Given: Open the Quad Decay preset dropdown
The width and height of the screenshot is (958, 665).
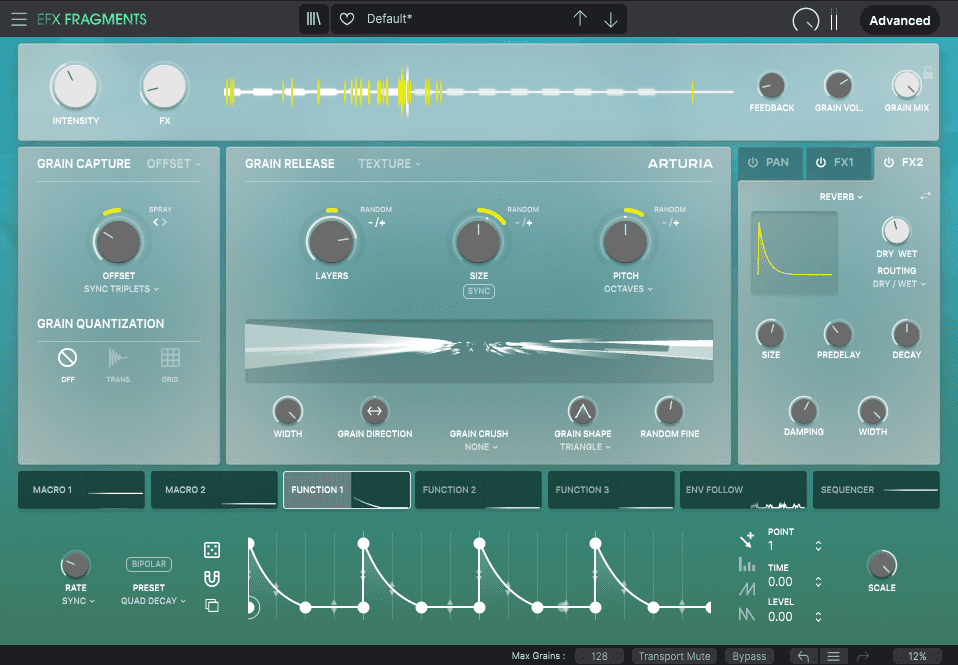Looking at the screenshot, I should click(x=153, y=601).
